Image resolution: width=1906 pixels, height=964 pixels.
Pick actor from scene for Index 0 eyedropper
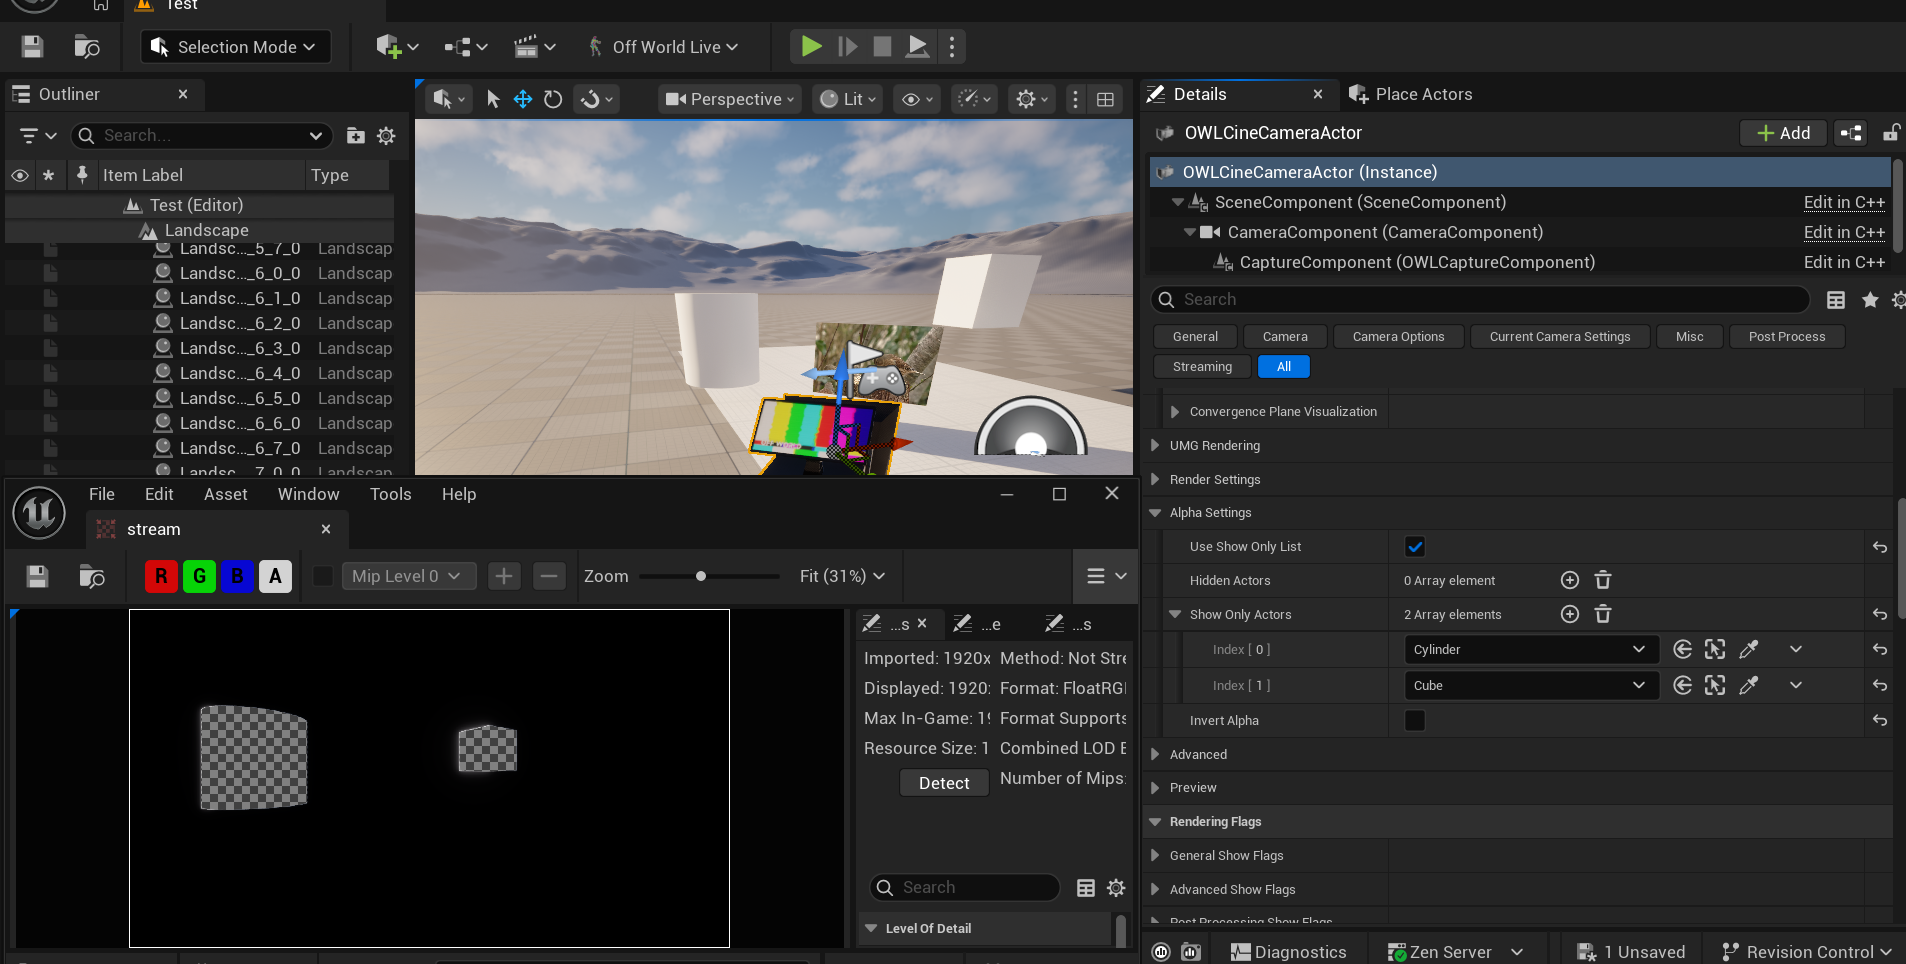1749,650
